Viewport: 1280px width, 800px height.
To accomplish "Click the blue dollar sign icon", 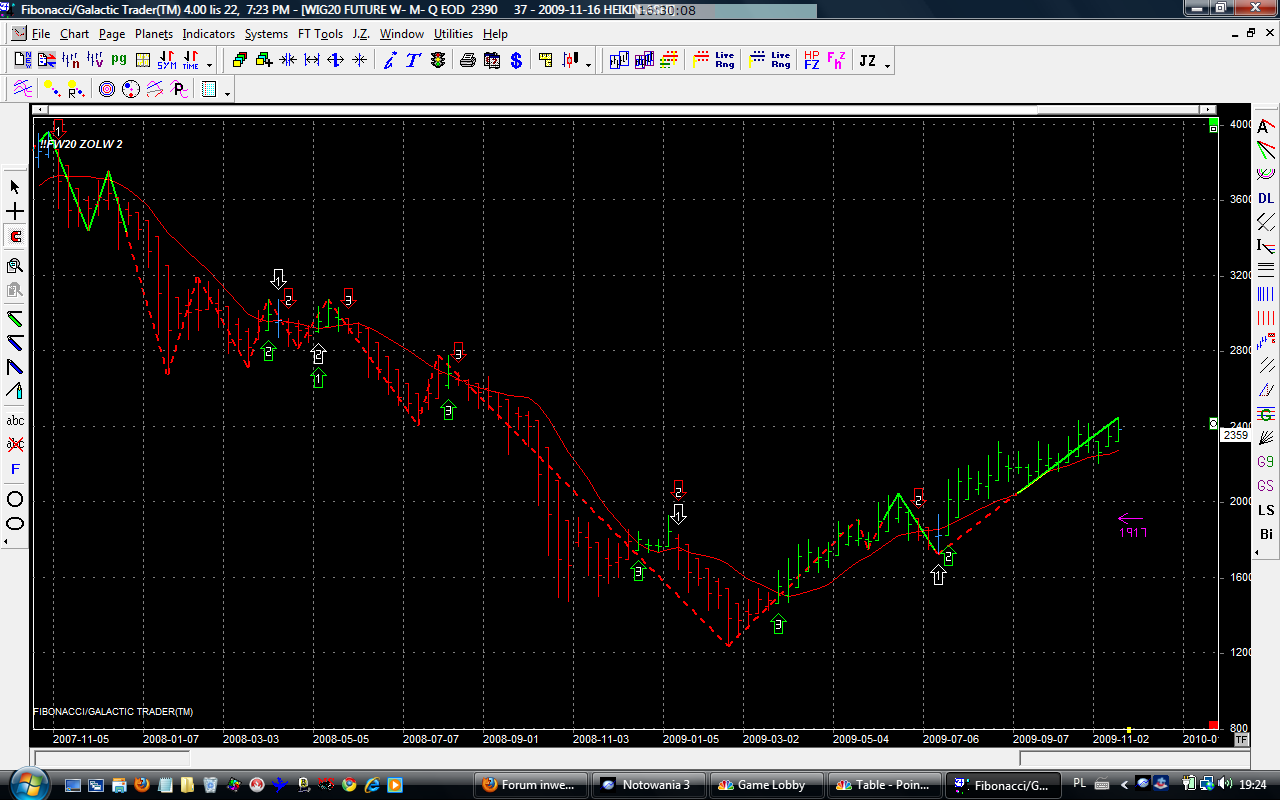I will [516, 61].
